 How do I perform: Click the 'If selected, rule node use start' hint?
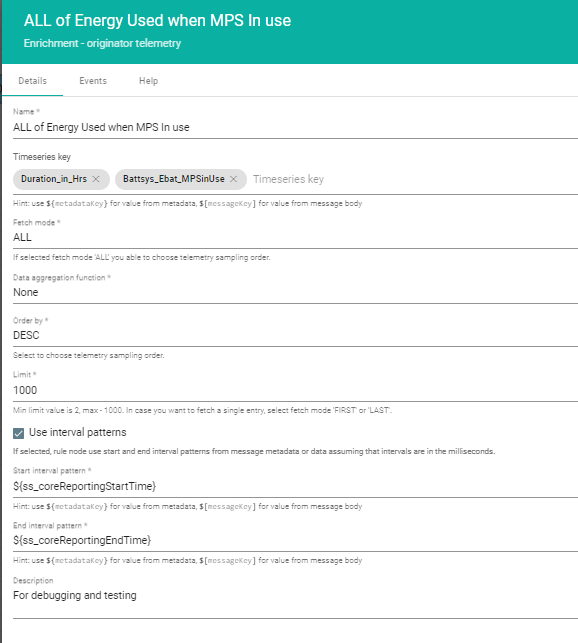(x=254, y=451)
